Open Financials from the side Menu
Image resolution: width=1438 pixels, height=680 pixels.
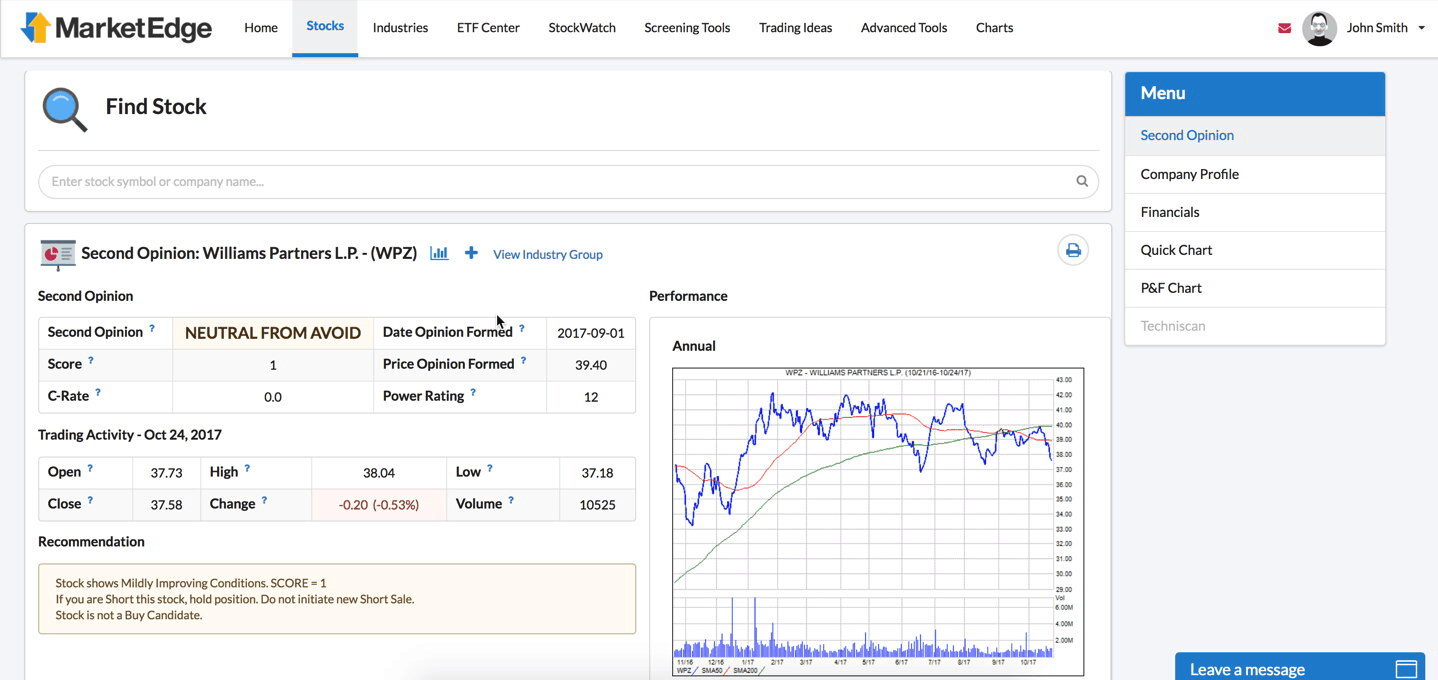pyautogui.click(x=1255, y=212)
